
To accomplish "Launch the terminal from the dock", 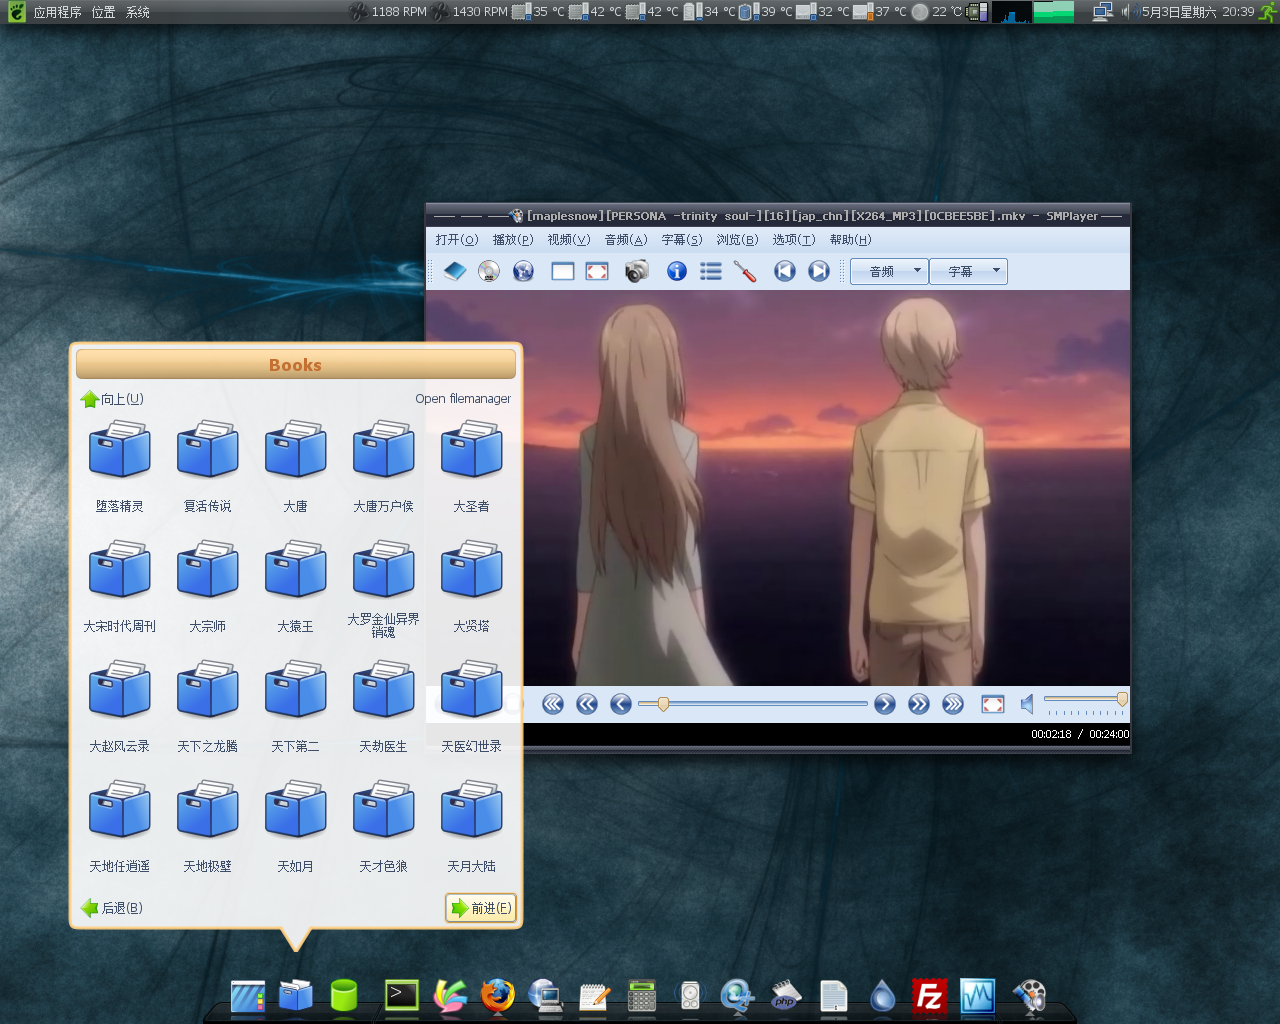I will (401, 995).
